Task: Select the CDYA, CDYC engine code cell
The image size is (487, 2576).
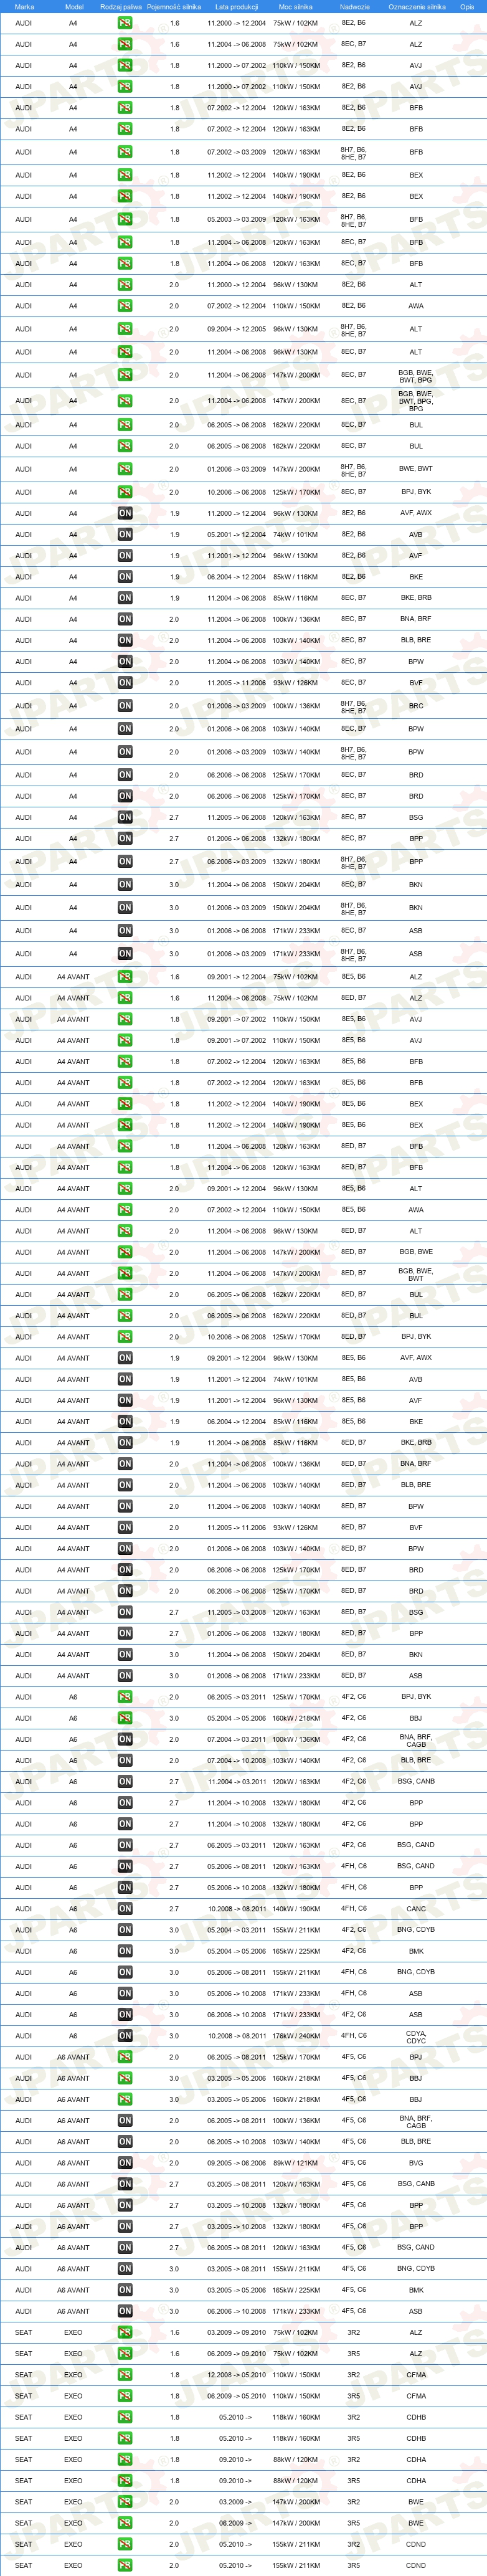Action: [x=416, y=2037]
